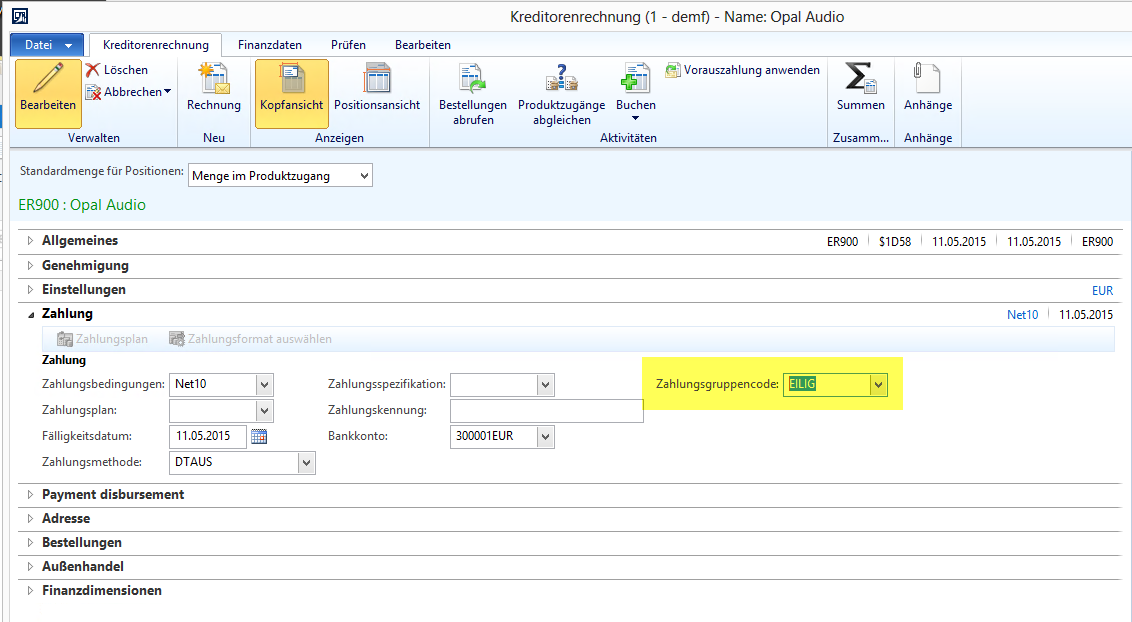Image resolution: width=1132 pixels, height=622 pixels.
Task: Expand the Finanzdimensionen section
Action: coord(31,591)
